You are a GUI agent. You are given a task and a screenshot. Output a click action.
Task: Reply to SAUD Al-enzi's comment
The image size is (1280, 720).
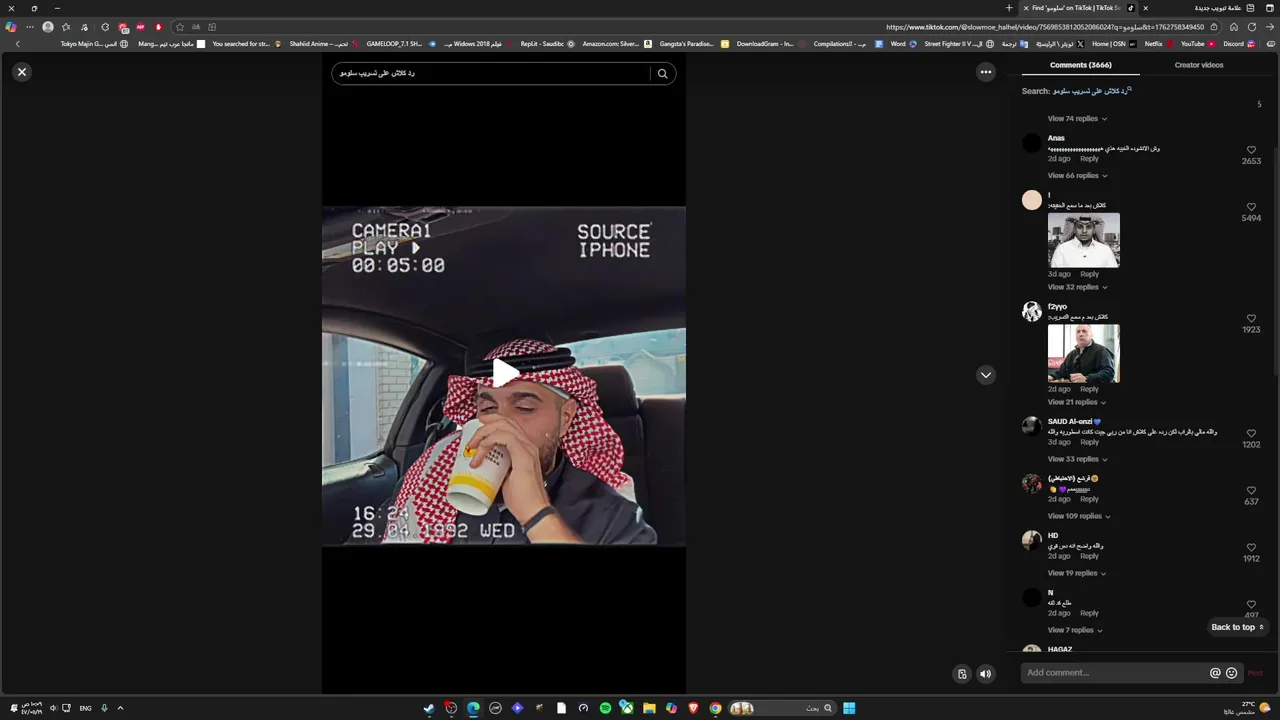[1089, 442]
